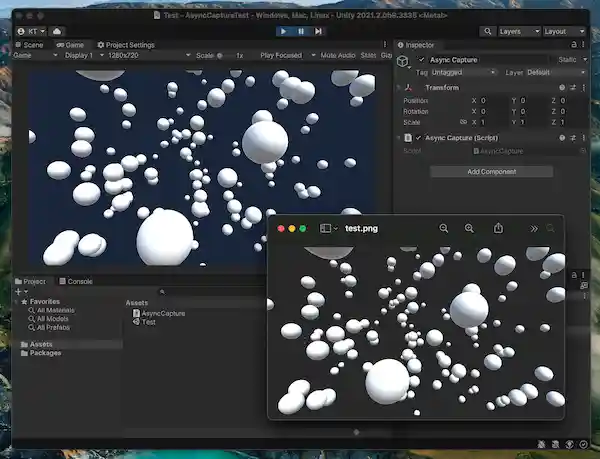
Task: Click the Scale Z field
Action: click(573, 122)
